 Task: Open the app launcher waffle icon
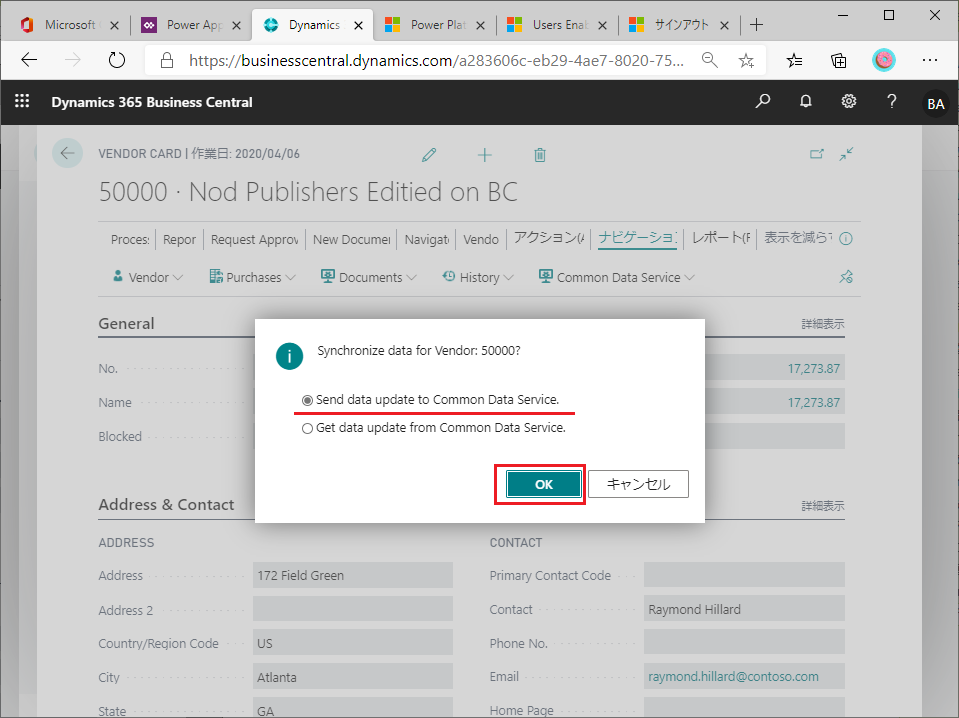pyautogui.click(x=22, y=101)
